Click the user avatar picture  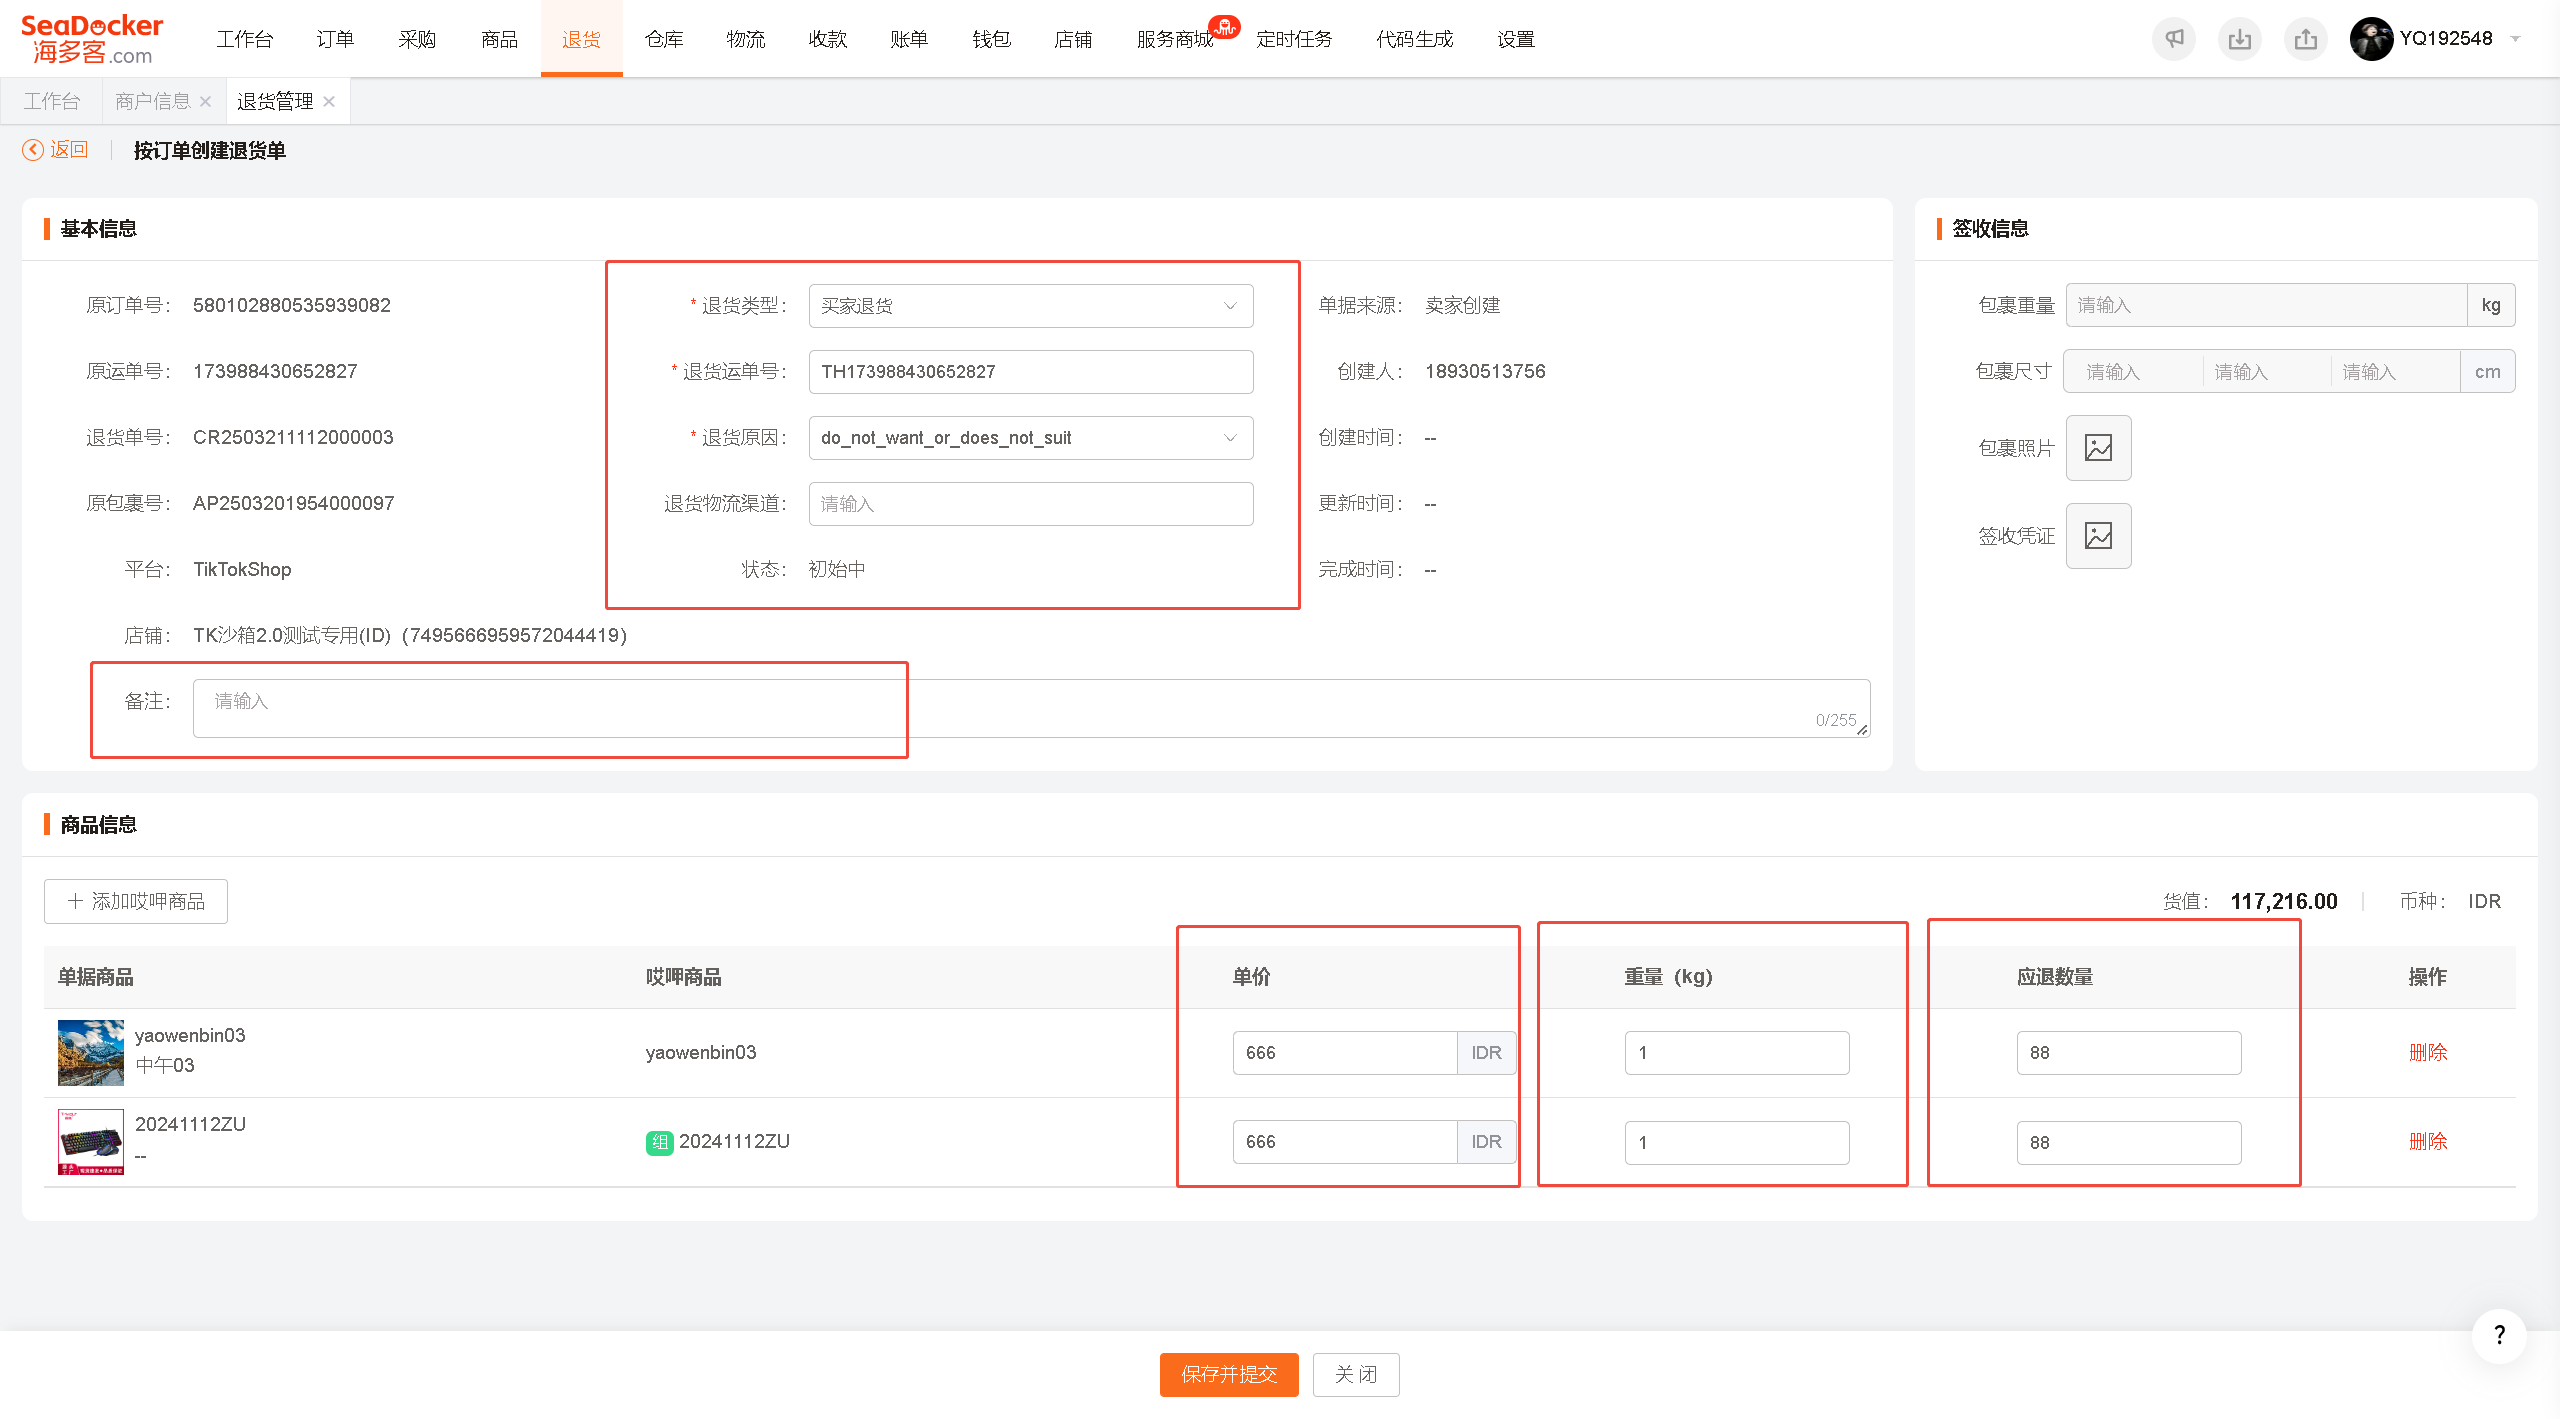2371,39
